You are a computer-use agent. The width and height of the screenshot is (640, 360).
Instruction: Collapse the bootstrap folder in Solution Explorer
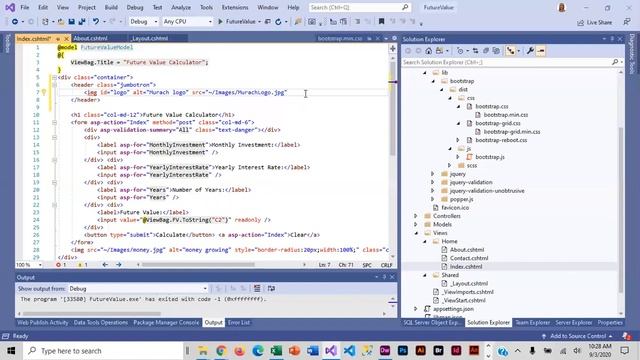pyautogui.click(x=433, y=81)
